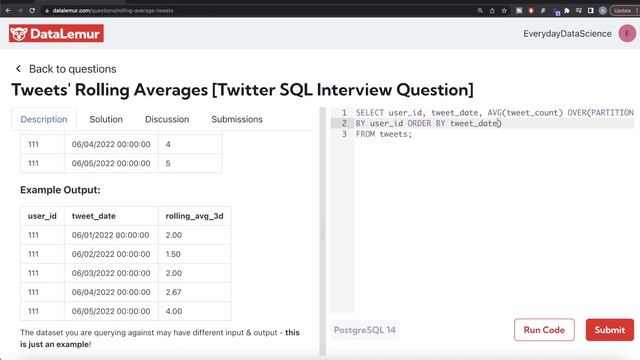
Task: Click line 1 of the SQL editor
Action: pos(494,113)
